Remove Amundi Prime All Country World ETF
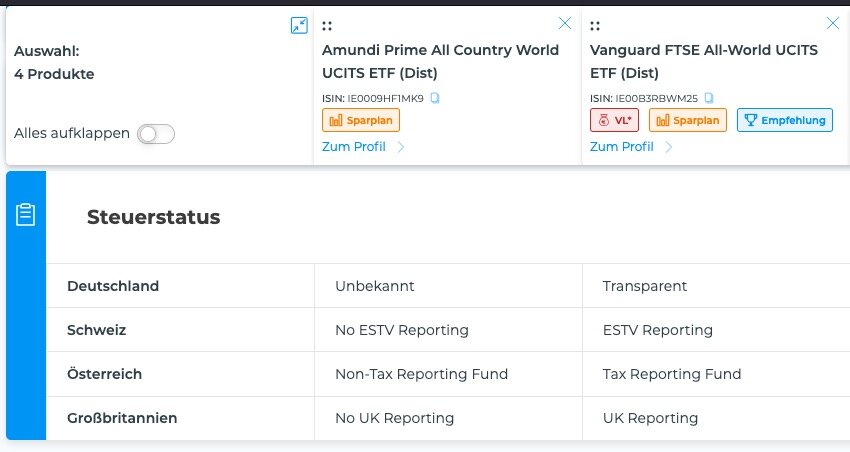Viewport: 850px width, 452px height. (x=565, y=23)
